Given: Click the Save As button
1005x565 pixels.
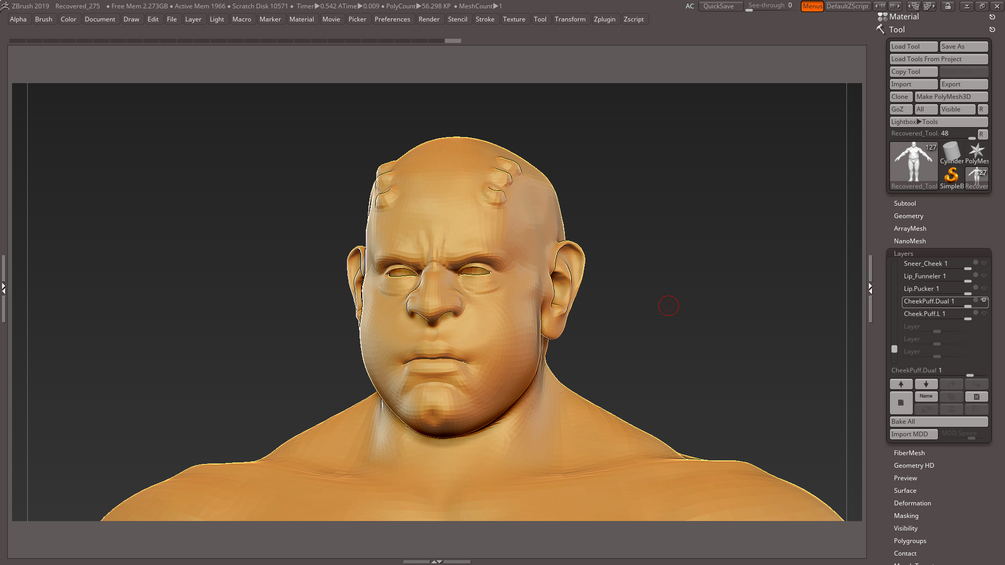Looking at the screenshot, I should [963, 46].
